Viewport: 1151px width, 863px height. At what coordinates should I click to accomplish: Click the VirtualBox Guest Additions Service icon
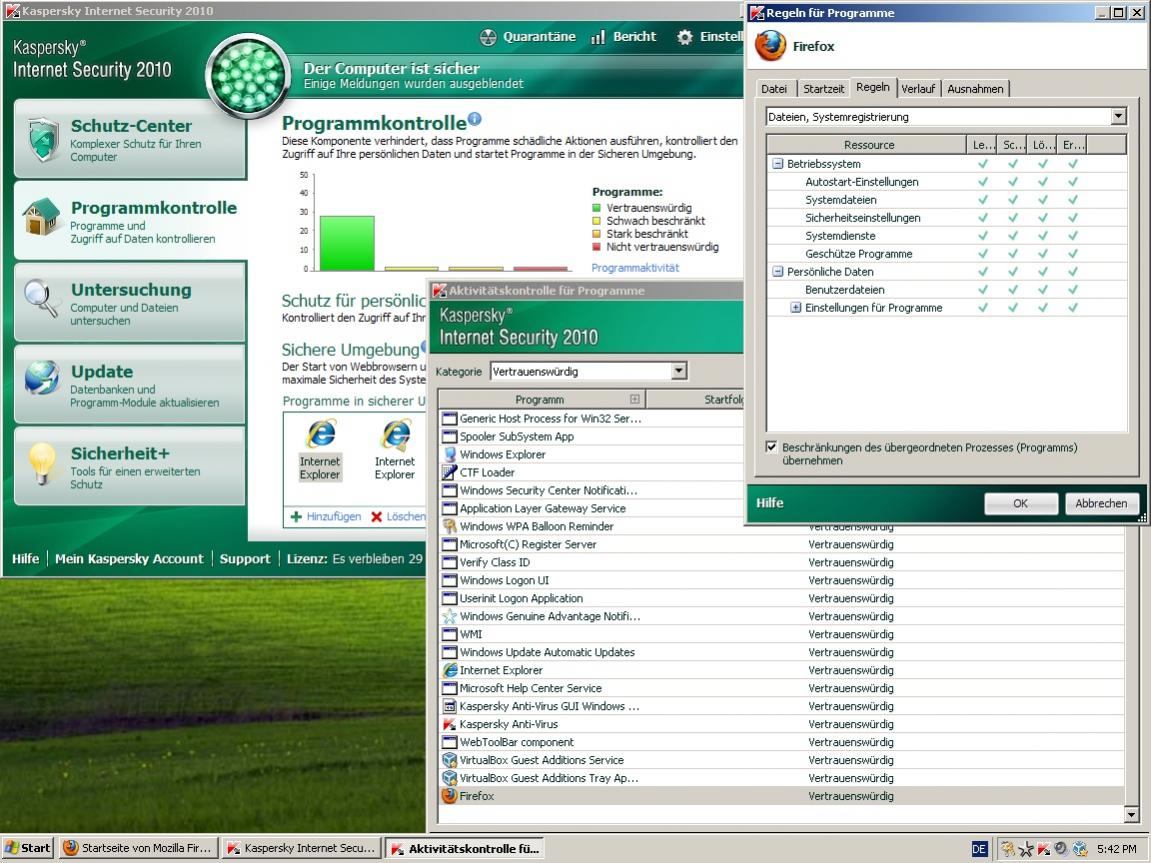pos(449,760)
